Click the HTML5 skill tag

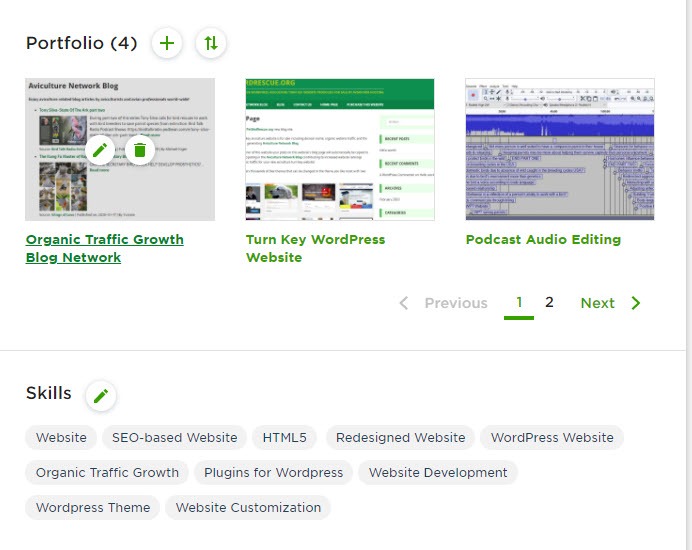[x=284, y=437]
